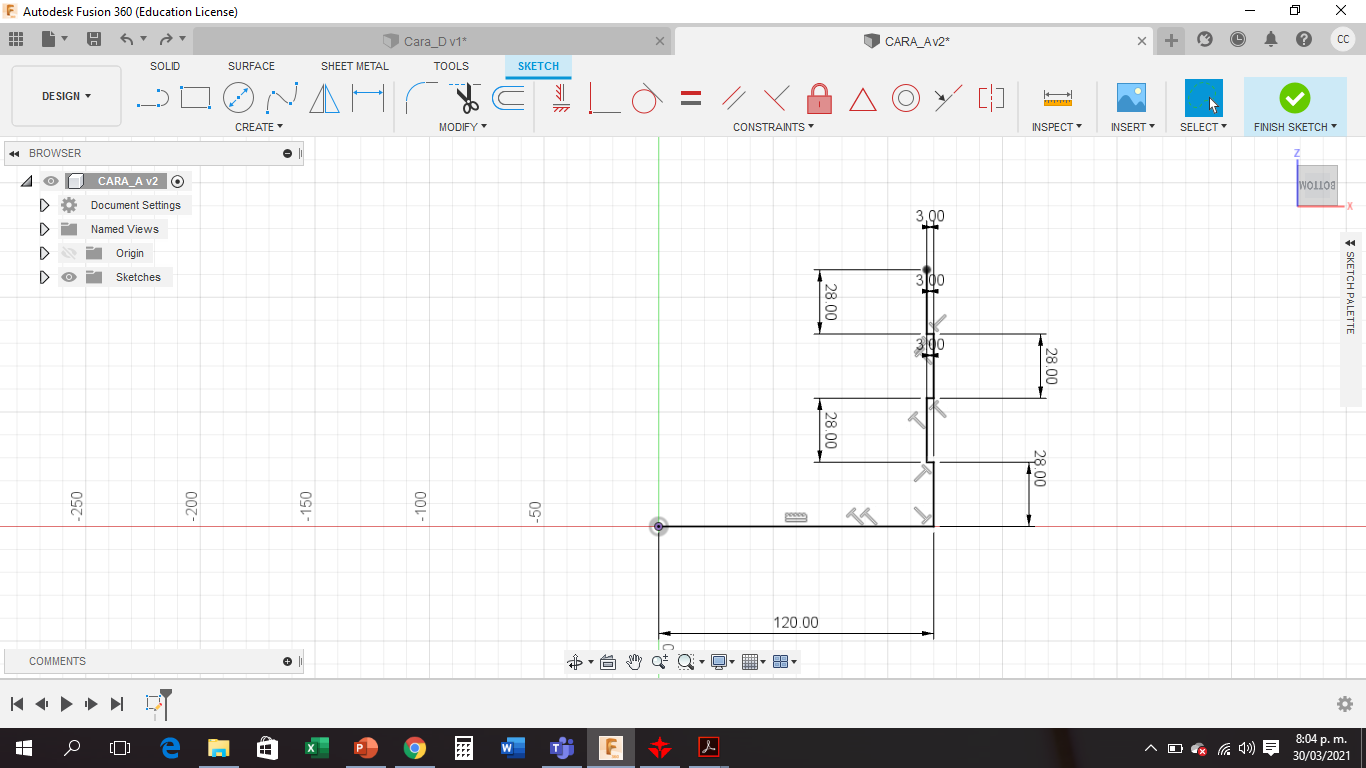Viewport: 1366px width, 768px height.
Task: Click the Measure ruler icon
Action: (x=1057, y=98)
